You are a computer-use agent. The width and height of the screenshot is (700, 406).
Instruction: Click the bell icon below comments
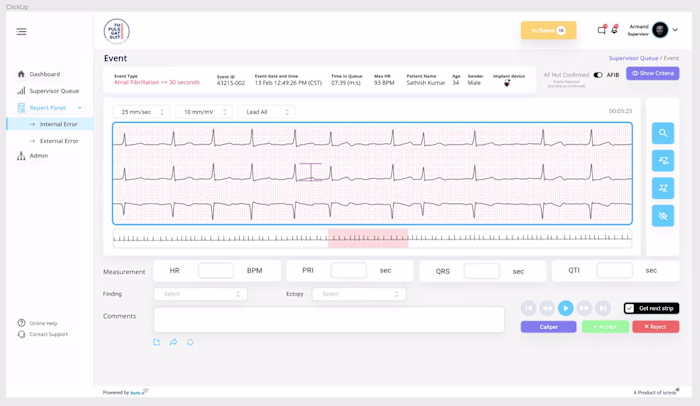(x=190, y=342)
